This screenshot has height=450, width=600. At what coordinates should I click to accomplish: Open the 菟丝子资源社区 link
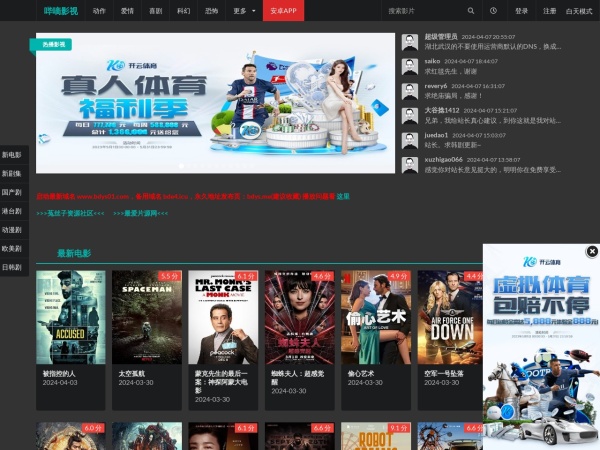tap(70, 213)
